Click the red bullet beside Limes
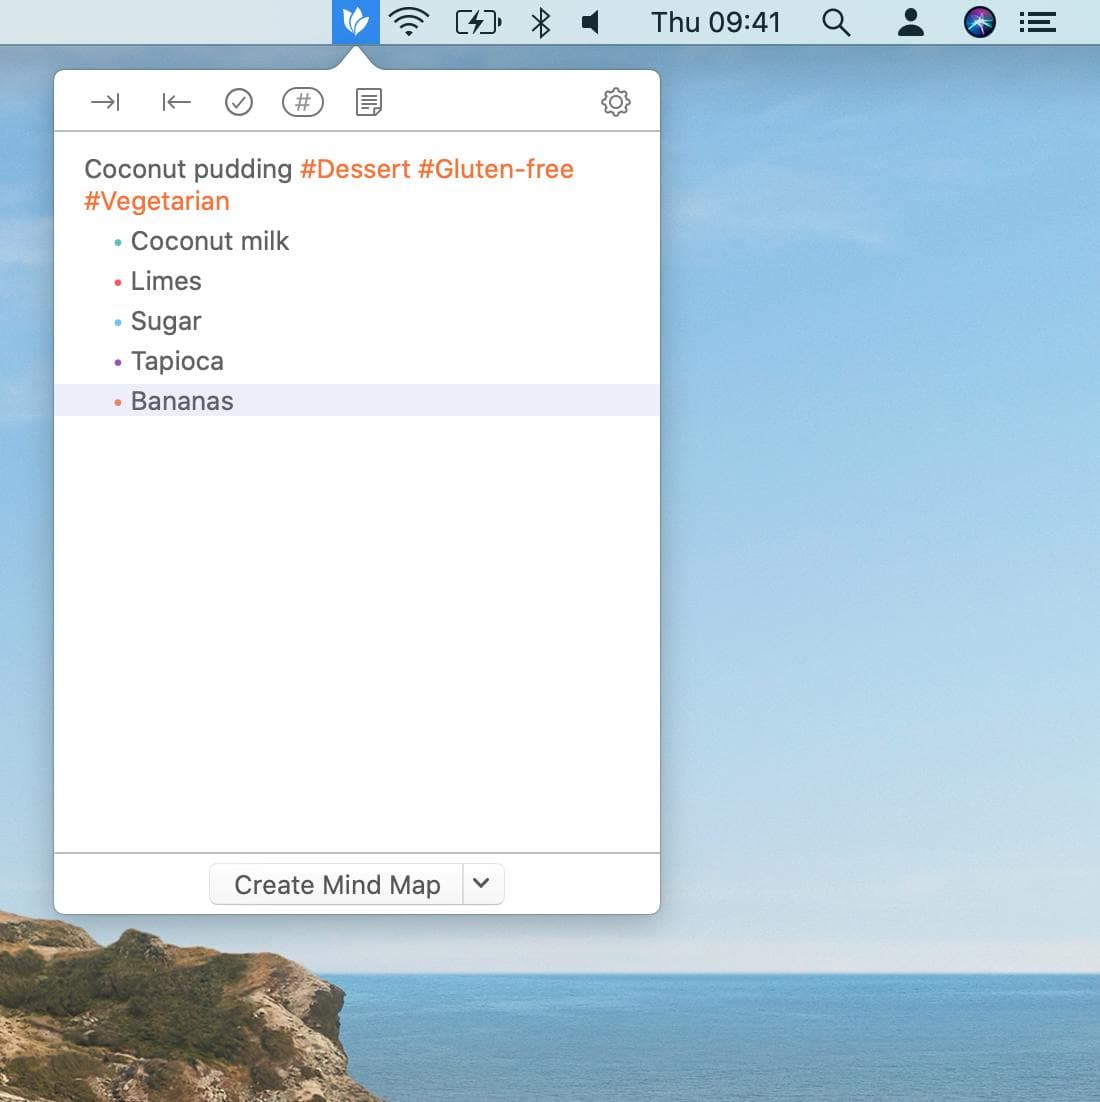Image resolution: width=1100 pixels, height=1102 pixels. tap(119, 281)
